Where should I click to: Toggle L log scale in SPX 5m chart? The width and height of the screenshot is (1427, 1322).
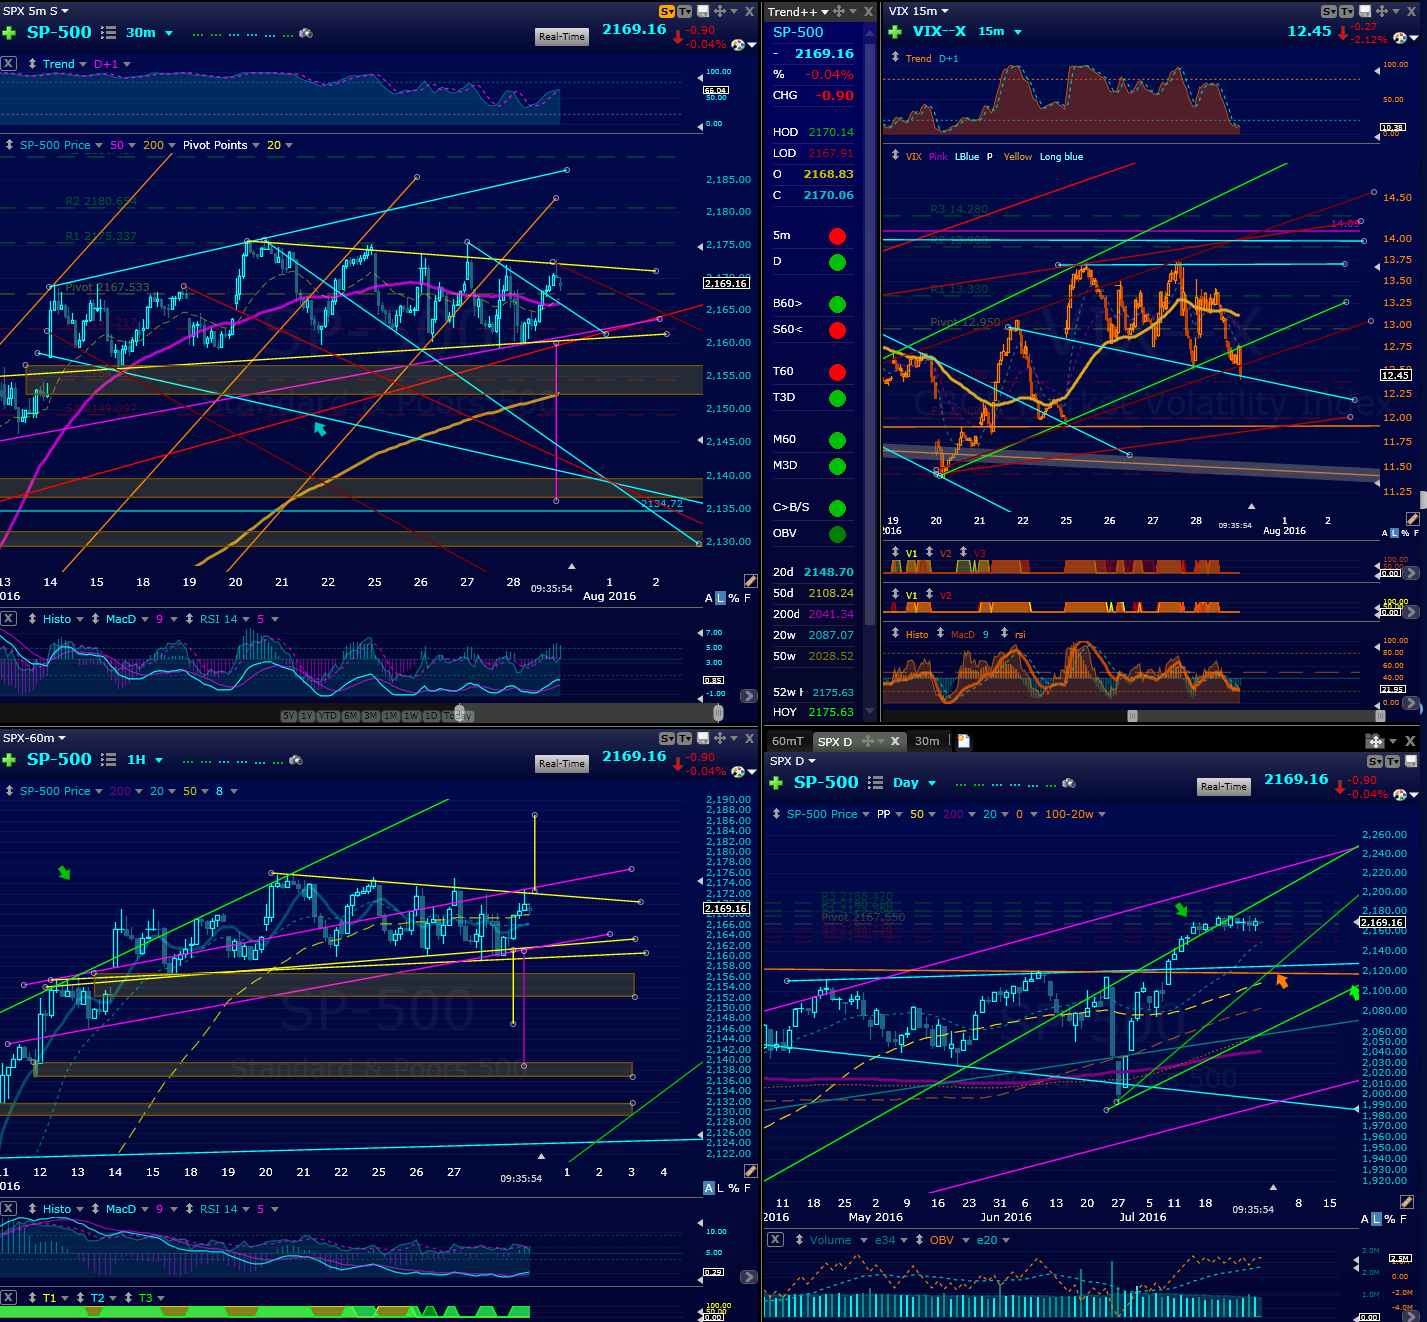[x=720, y=598]
